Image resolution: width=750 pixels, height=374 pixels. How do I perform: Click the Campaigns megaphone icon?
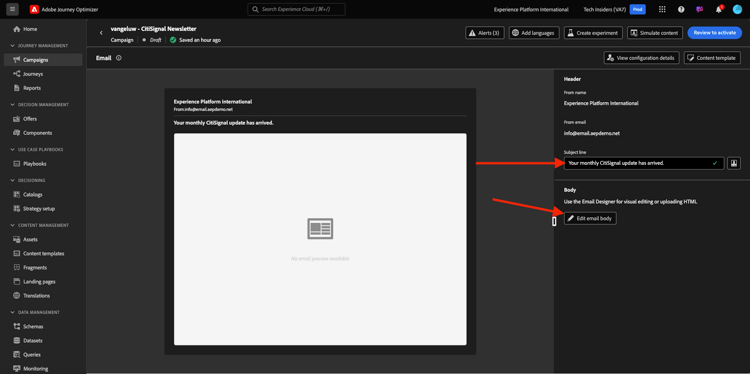17,60
